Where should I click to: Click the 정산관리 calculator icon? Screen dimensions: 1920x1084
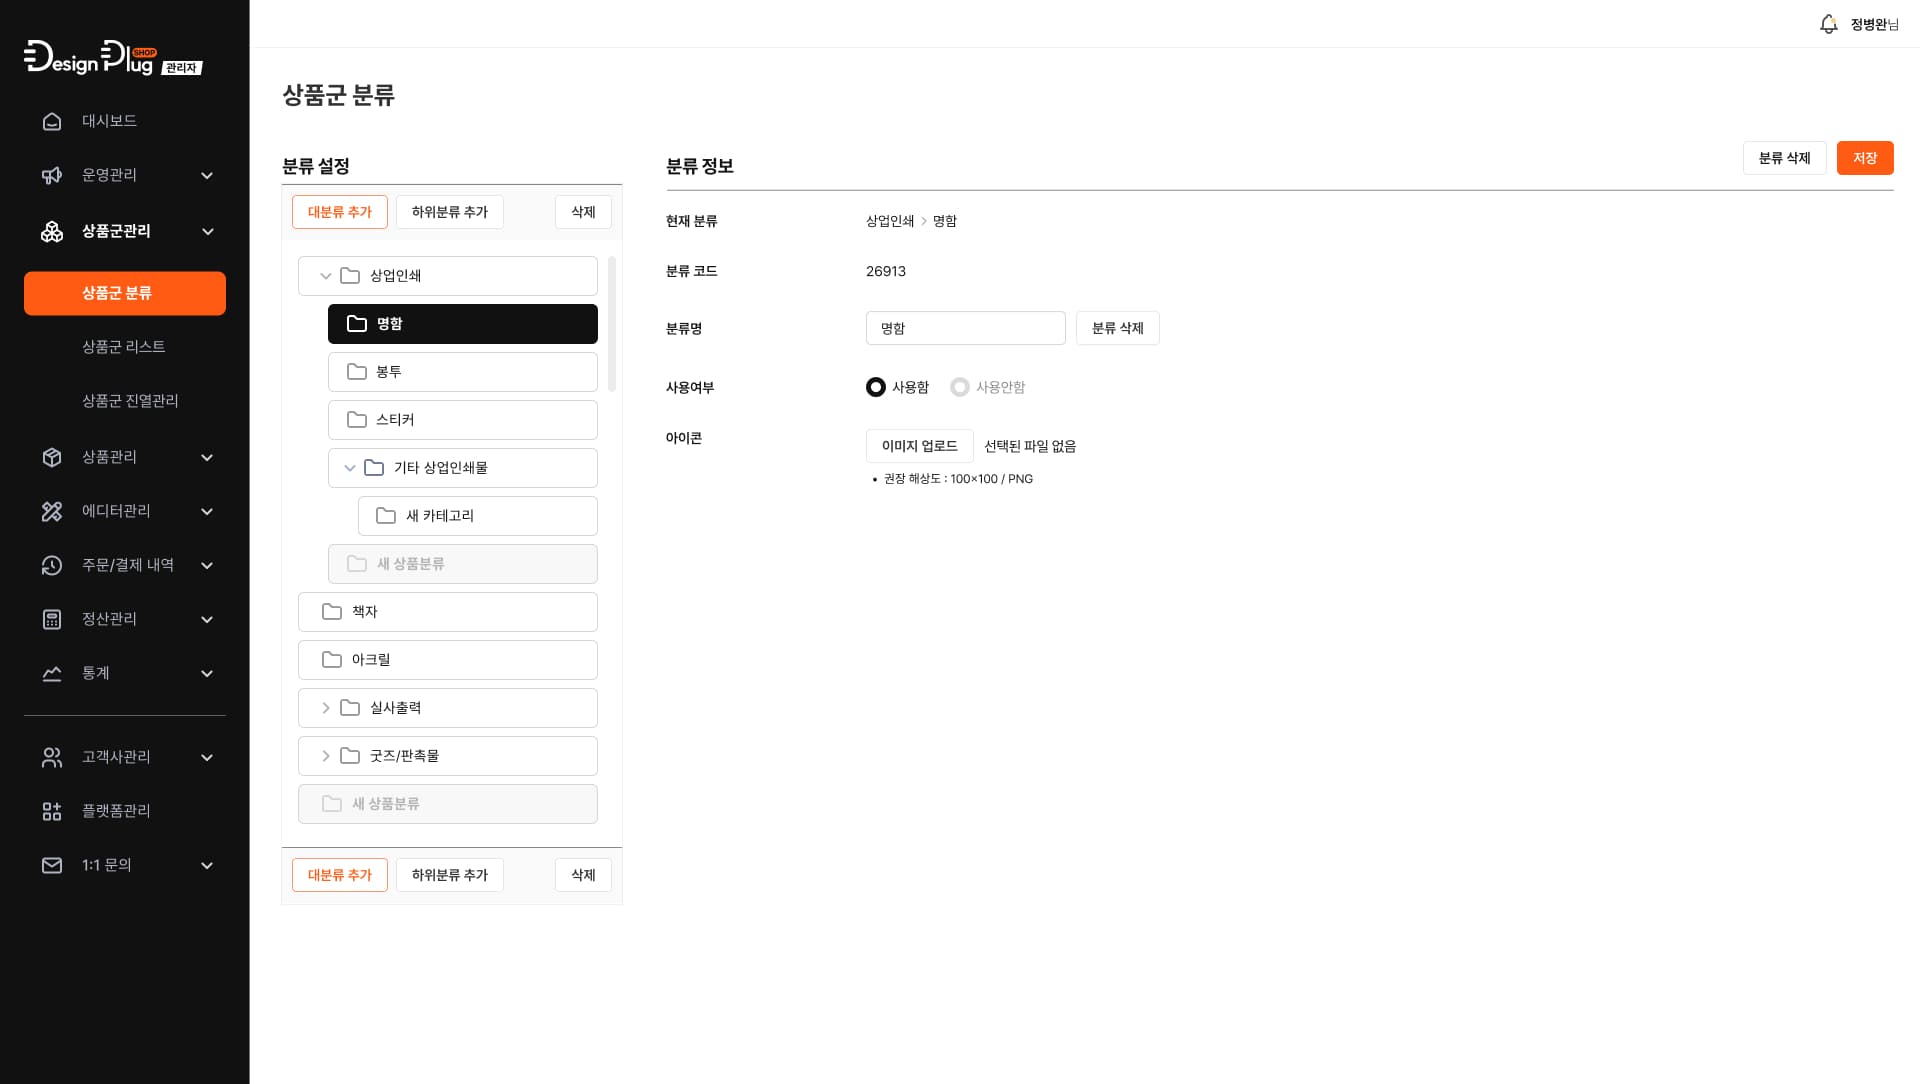pyautogui.click(x=52, y=619)
